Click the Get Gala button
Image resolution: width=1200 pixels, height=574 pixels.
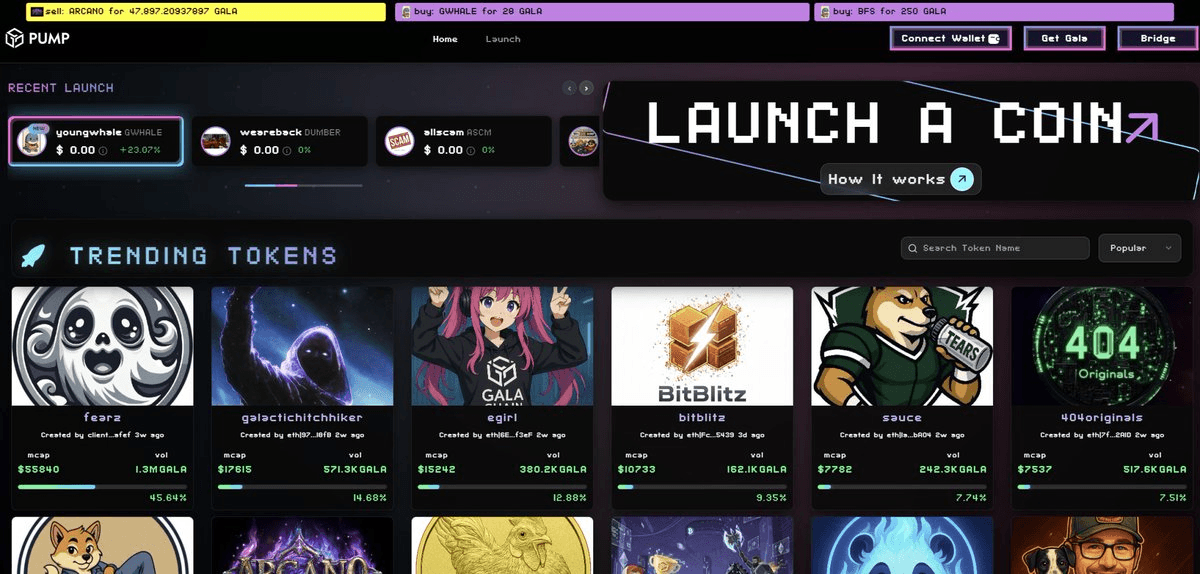click(x=1064, y=38)
